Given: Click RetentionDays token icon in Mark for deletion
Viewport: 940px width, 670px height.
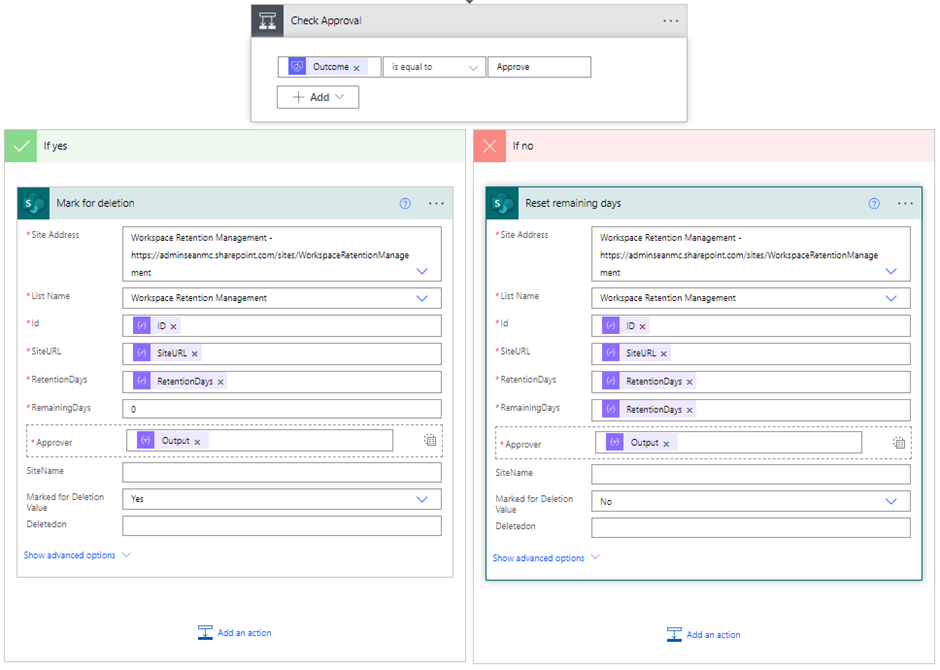Looking at the screenshot, I should click(x=141, y=381).
